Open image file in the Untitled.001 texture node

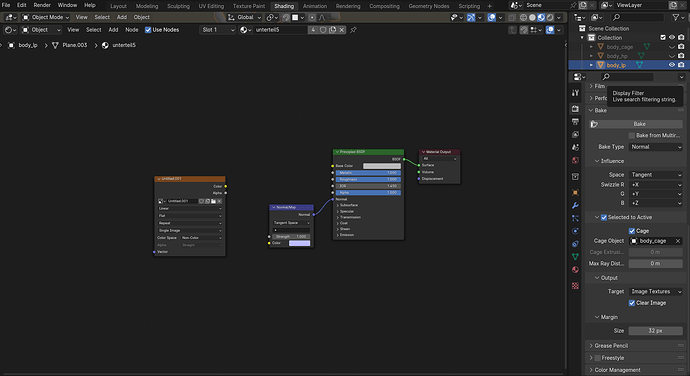point(213,201)
